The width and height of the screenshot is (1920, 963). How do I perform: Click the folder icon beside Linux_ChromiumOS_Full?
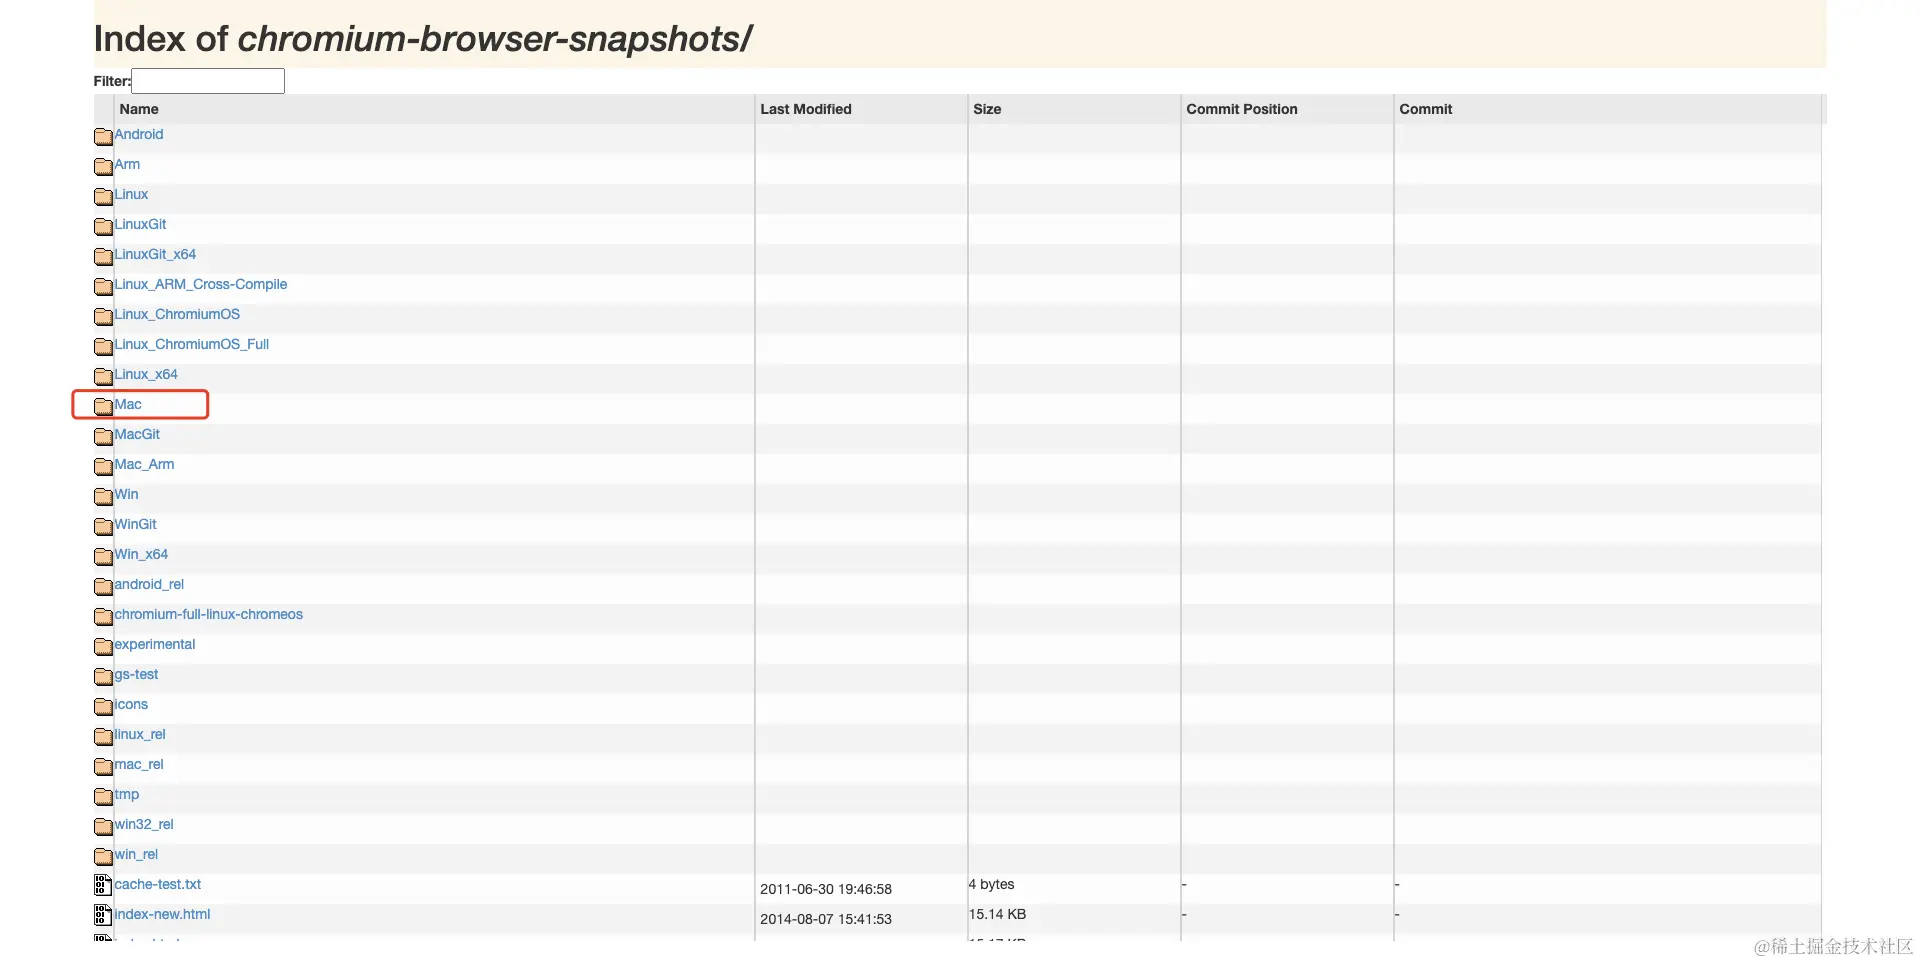click(103, 346)
